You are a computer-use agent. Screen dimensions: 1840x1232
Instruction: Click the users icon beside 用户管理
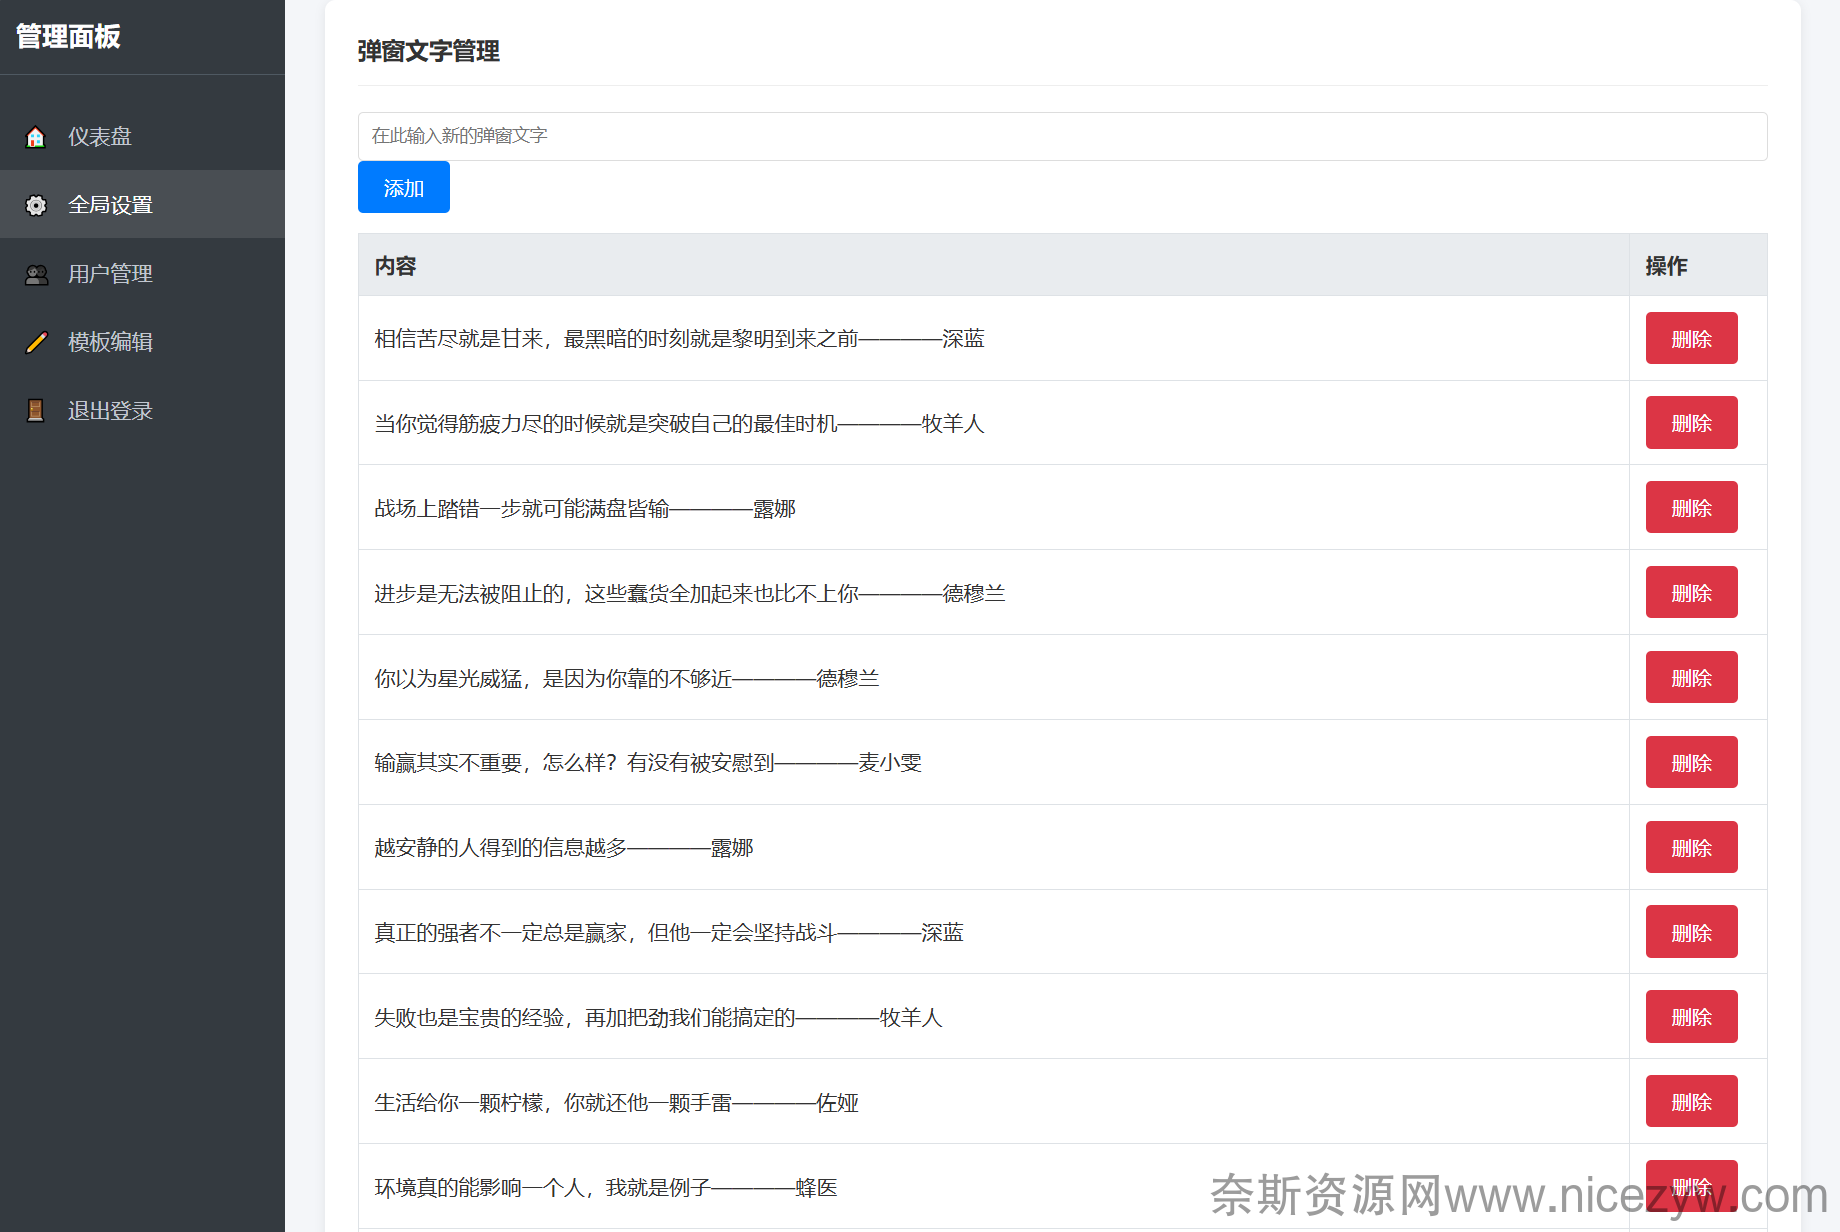coord(36,274)
